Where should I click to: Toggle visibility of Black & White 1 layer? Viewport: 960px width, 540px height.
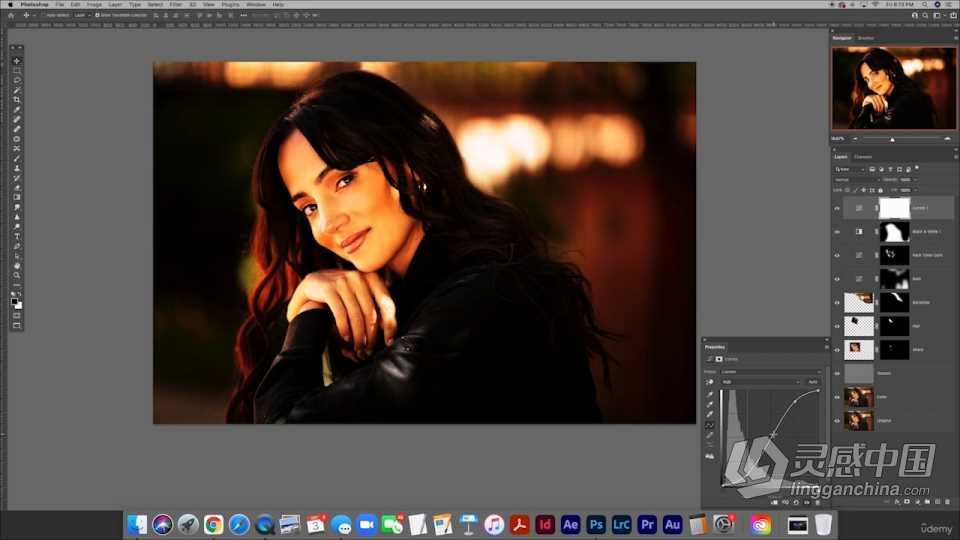(837, 232)
